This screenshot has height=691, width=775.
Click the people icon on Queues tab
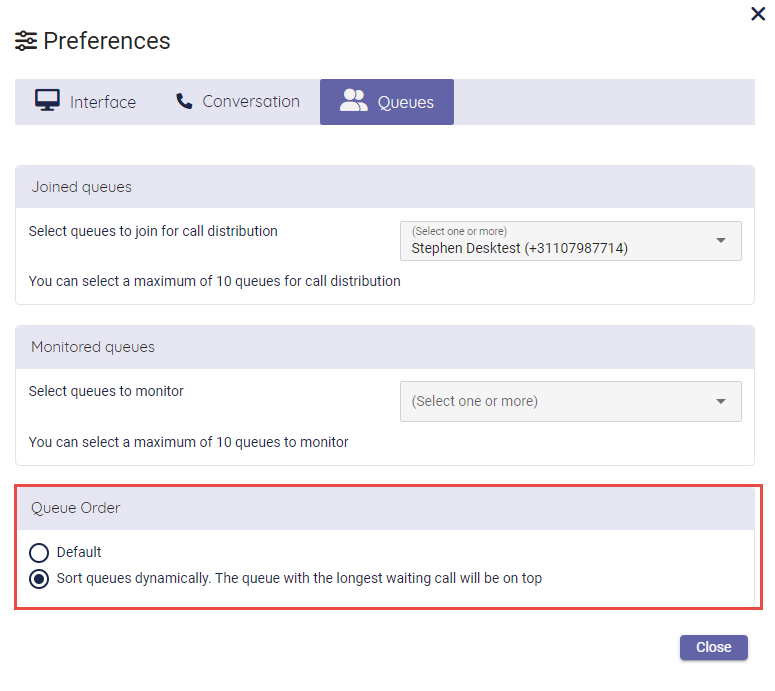pyautogui.click(x=354, y=101)
